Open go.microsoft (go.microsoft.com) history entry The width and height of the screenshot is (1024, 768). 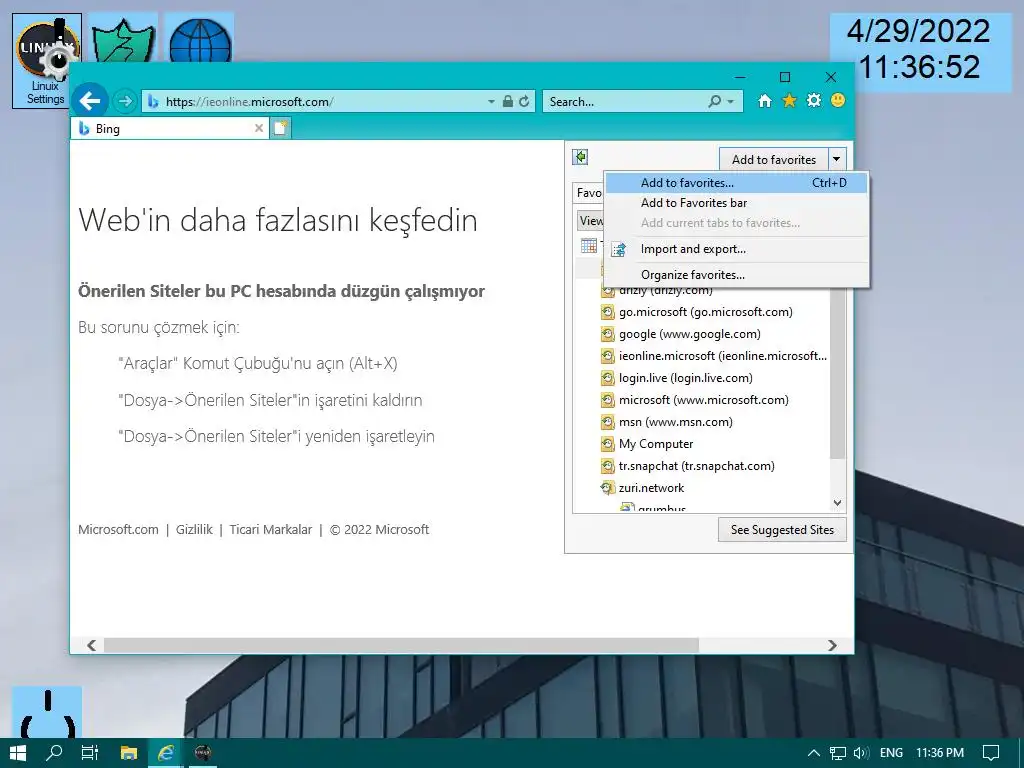pyautogui.click(x=697, y=312)
